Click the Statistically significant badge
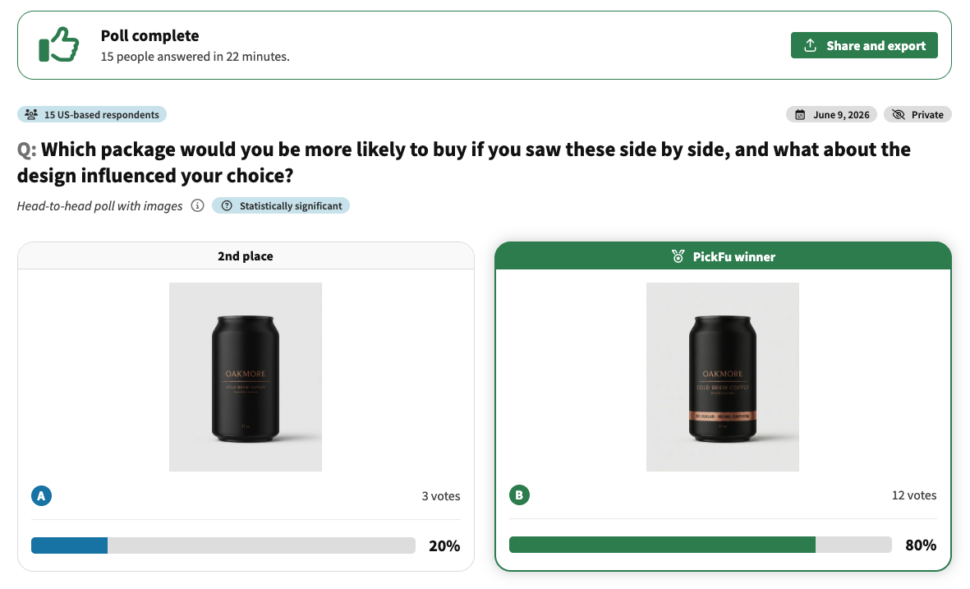Screen dimensions: 970x589 (281, 205)
